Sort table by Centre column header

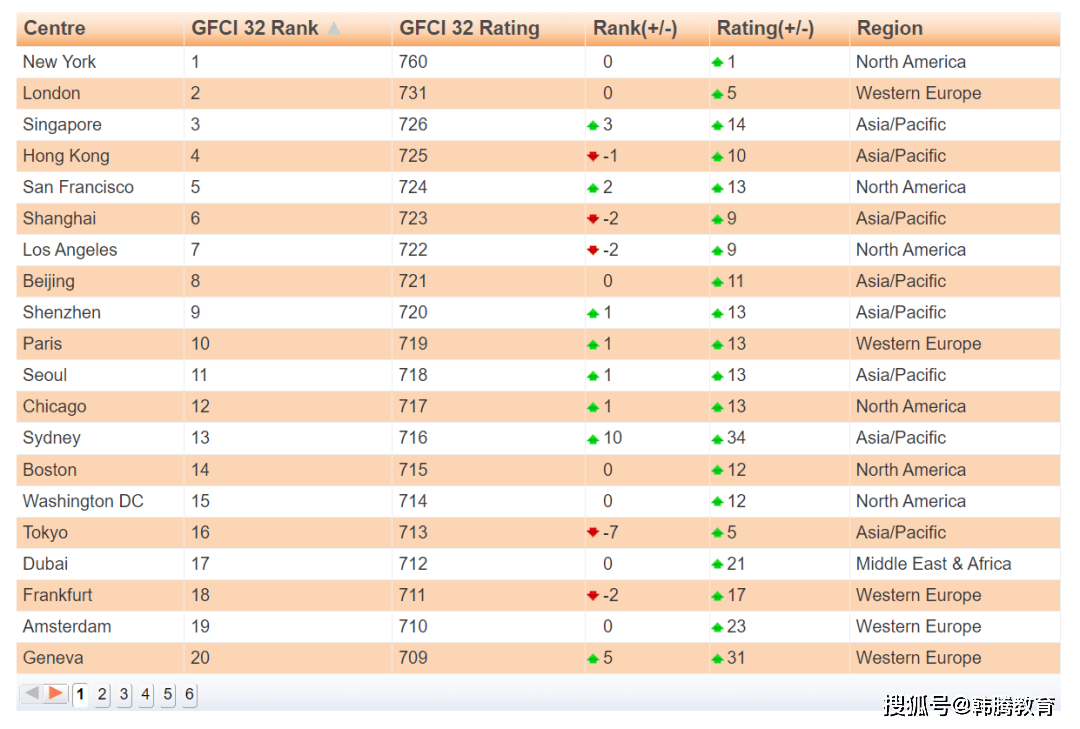click(x=54, y=29)
